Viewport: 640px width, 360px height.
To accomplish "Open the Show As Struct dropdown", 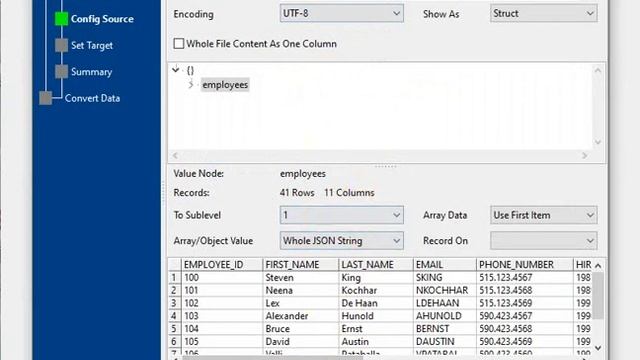I will point(544,13).
